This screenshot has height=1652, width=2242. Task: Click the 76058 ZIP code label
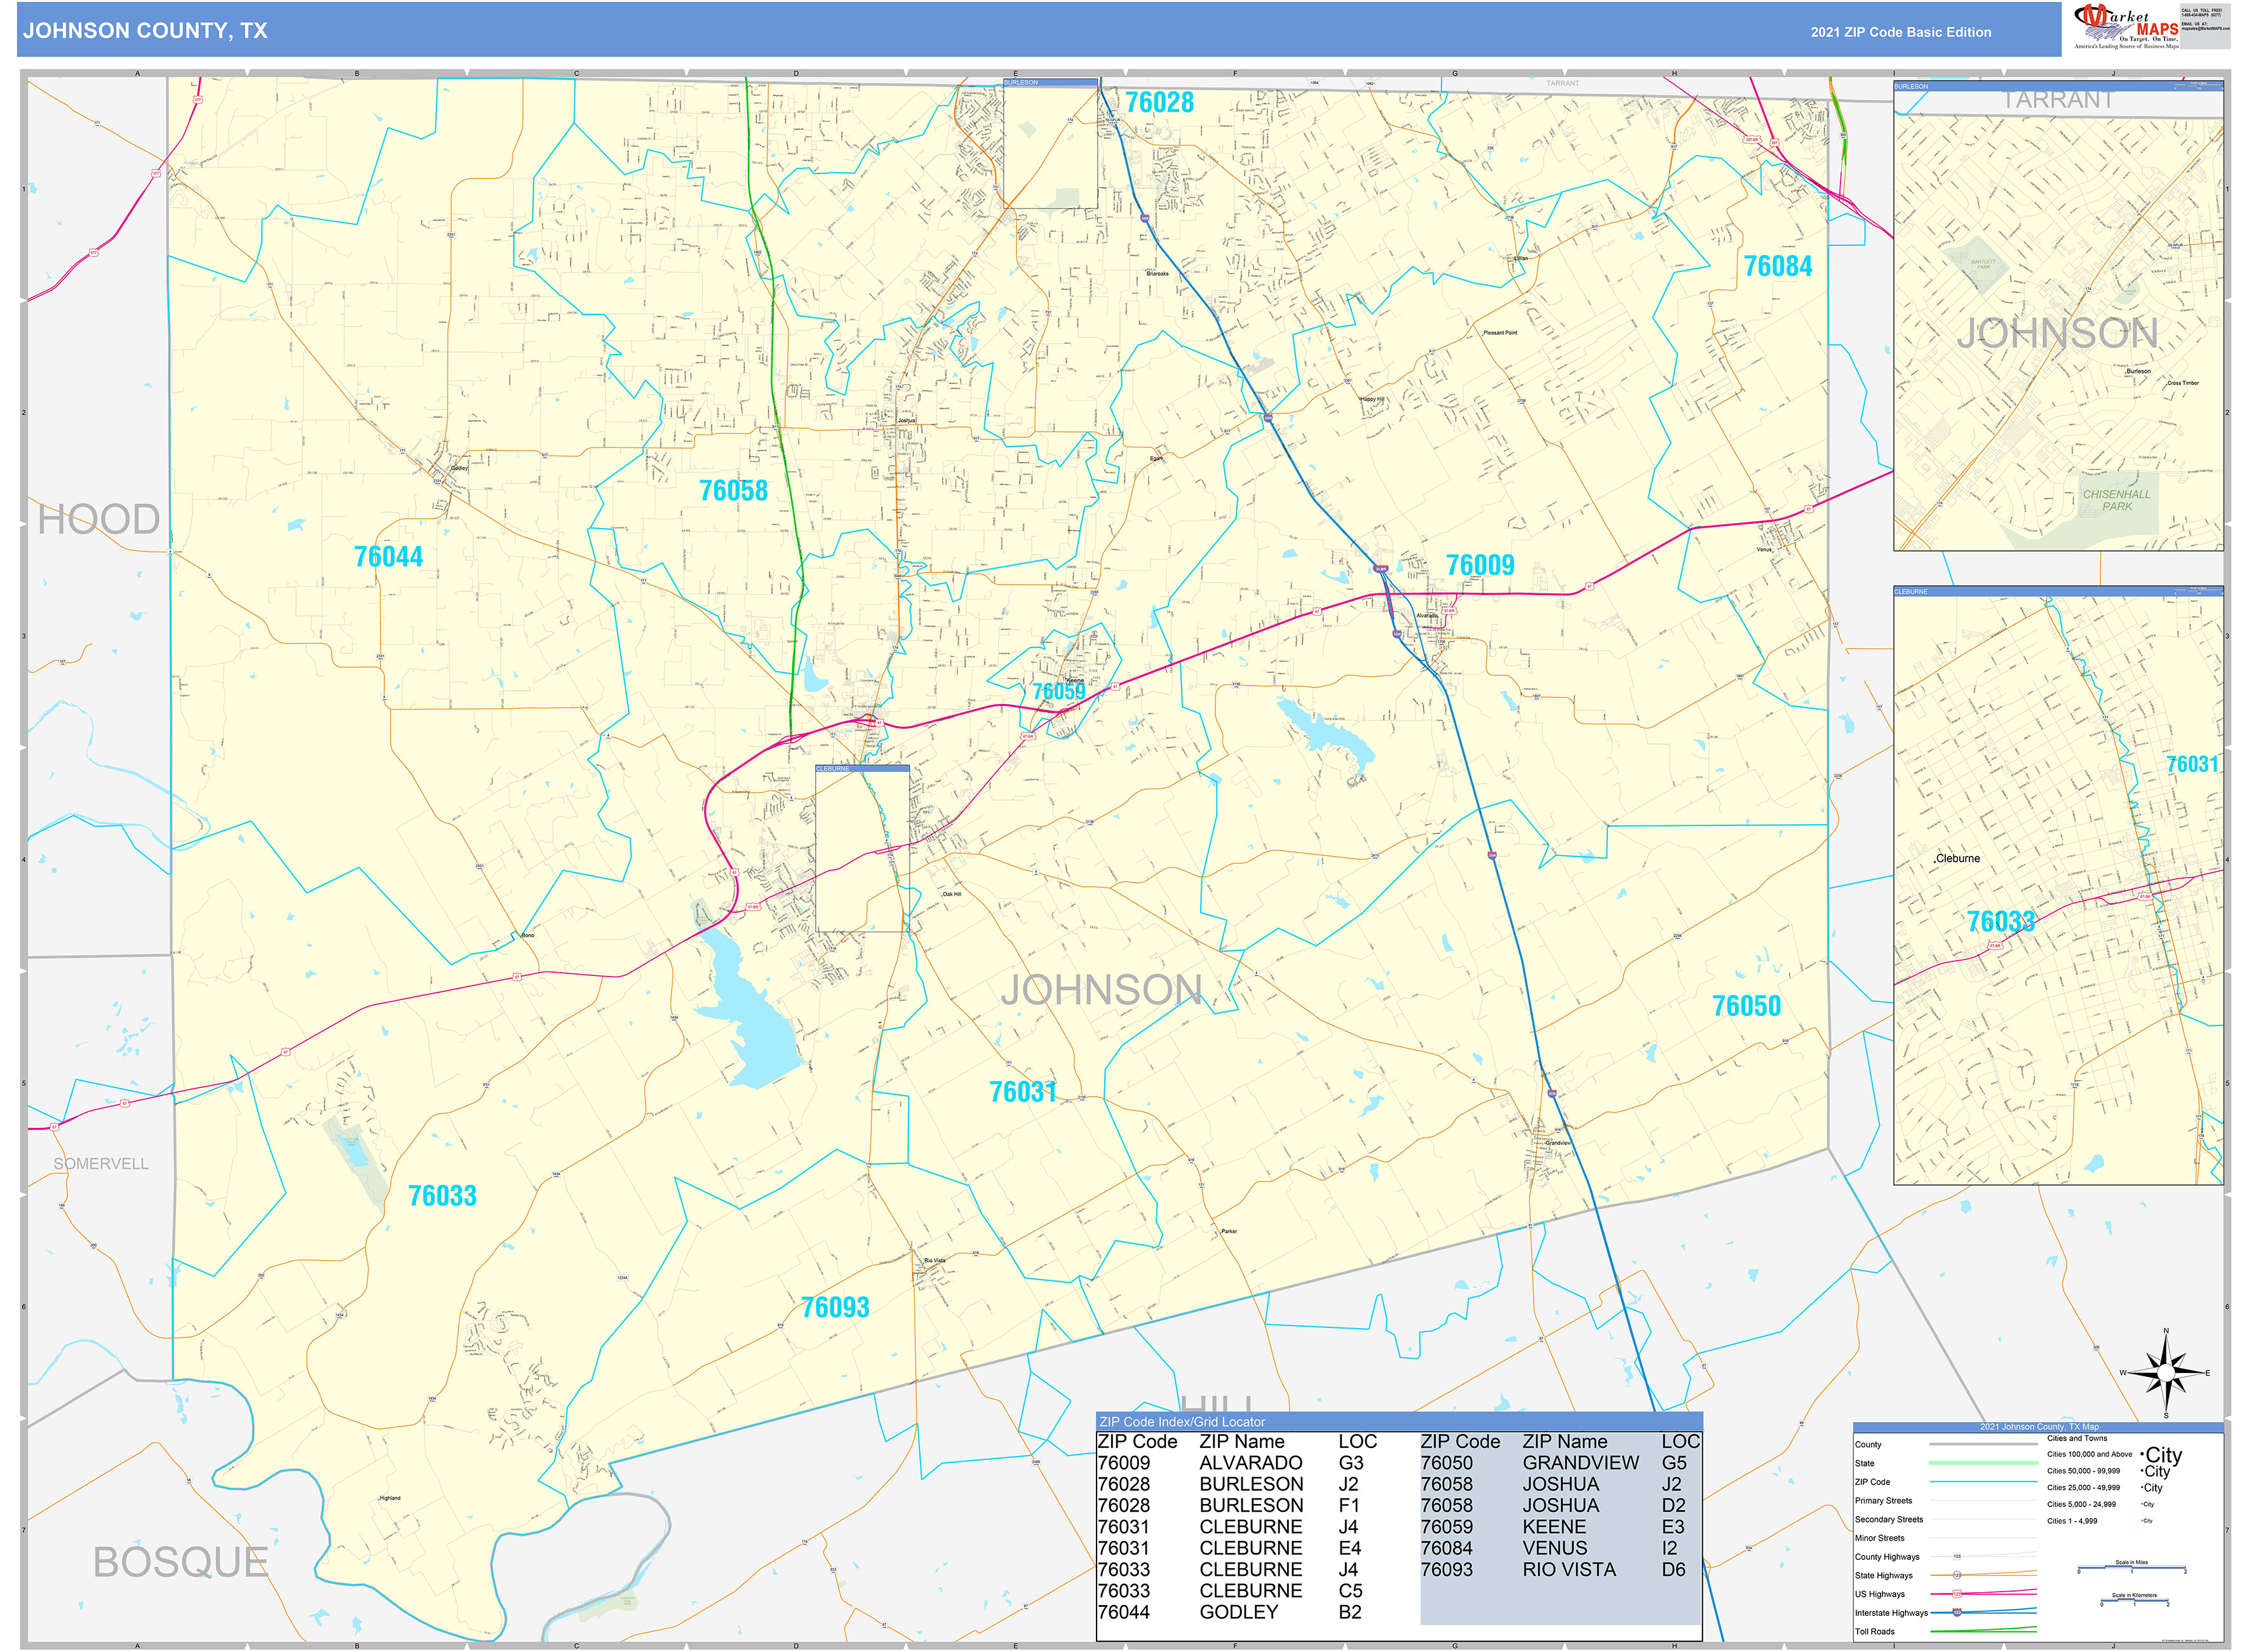733,491
